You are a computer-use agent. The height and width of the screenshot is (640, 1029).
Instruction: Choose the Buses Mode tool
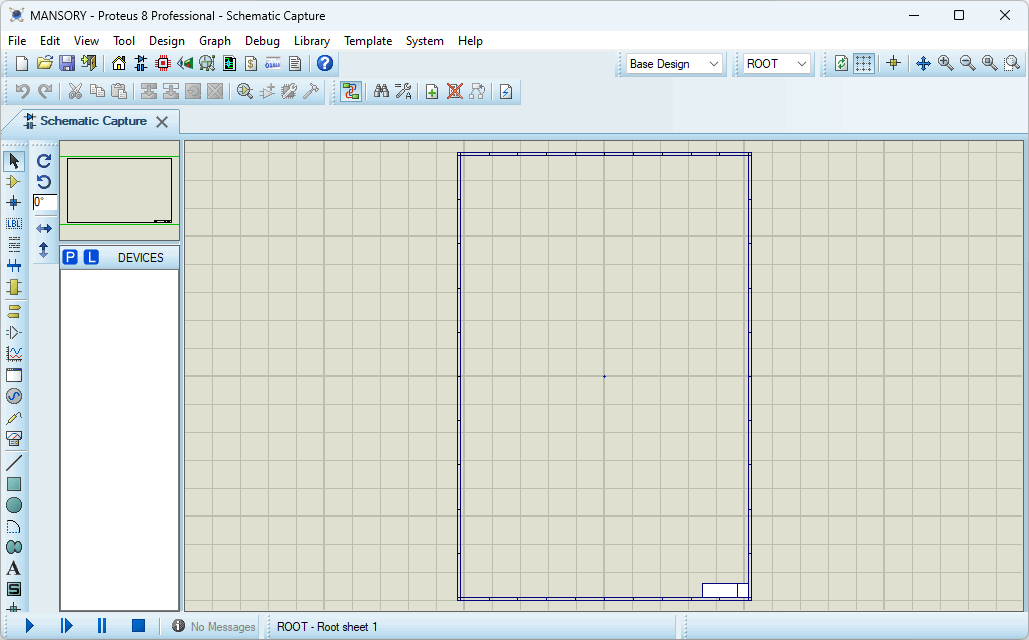pyautogui.click(x=14, y=263)
